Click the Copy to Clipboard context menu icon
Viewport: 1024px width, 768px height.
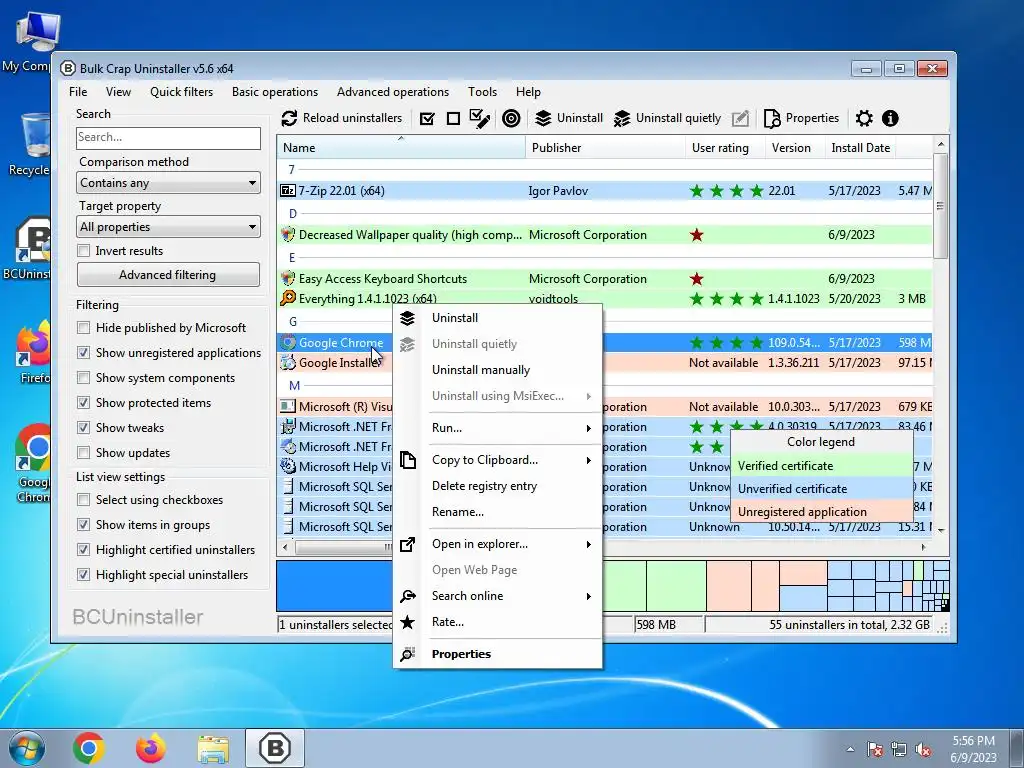pos(408,460)
